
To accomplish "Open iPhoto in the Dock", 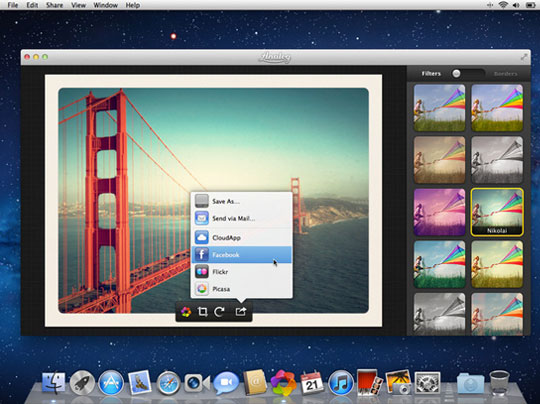I will pos(398,382).
